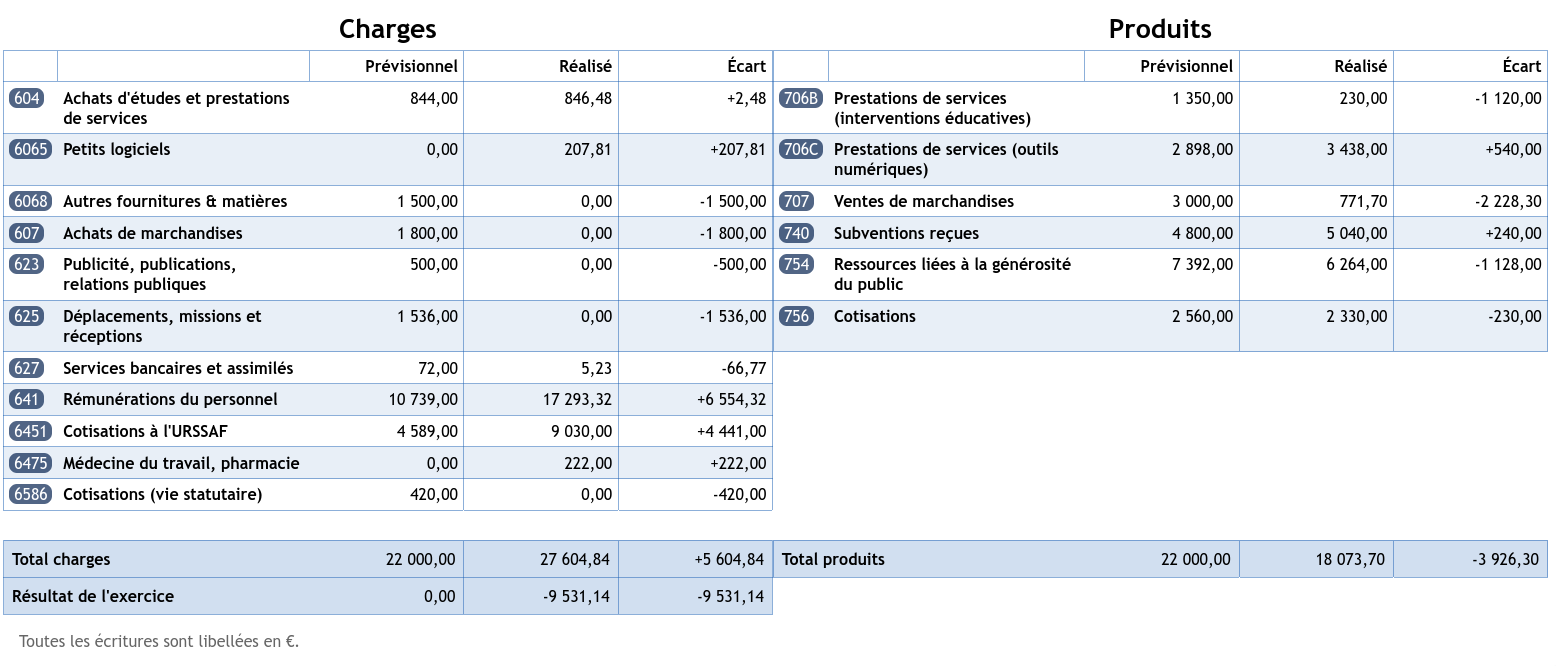The height and width of the screenshot is (666, 1556).
Task: Select 'Cotisations' label in Produits table
Action: click(875, 316)
